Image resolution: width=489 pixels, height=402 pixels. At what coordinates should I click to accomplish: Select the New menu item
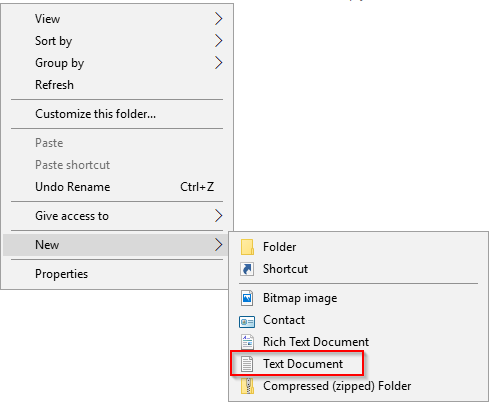[x=115, y=245]
